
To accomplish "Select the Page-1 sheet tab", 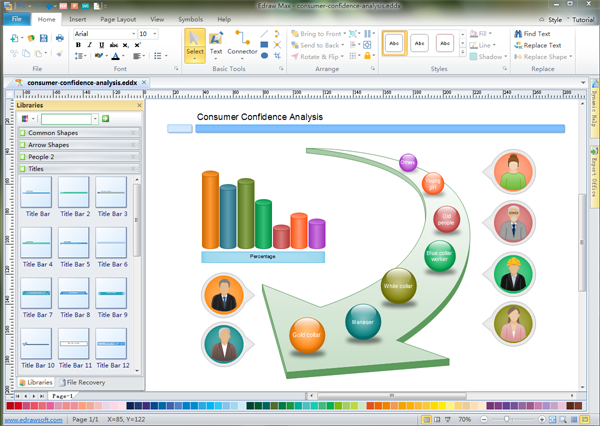I will point(62,396).
